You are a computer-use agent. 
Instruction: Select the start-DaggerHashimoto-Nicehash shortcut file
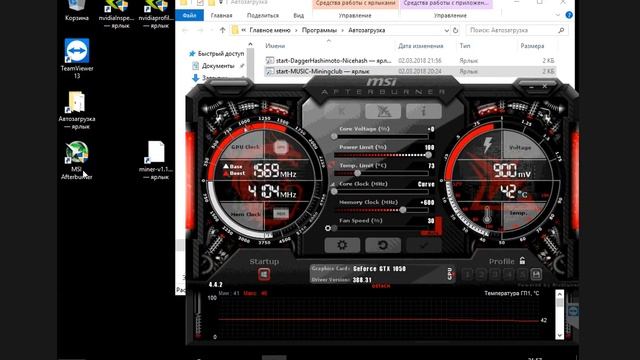(410, 60)
